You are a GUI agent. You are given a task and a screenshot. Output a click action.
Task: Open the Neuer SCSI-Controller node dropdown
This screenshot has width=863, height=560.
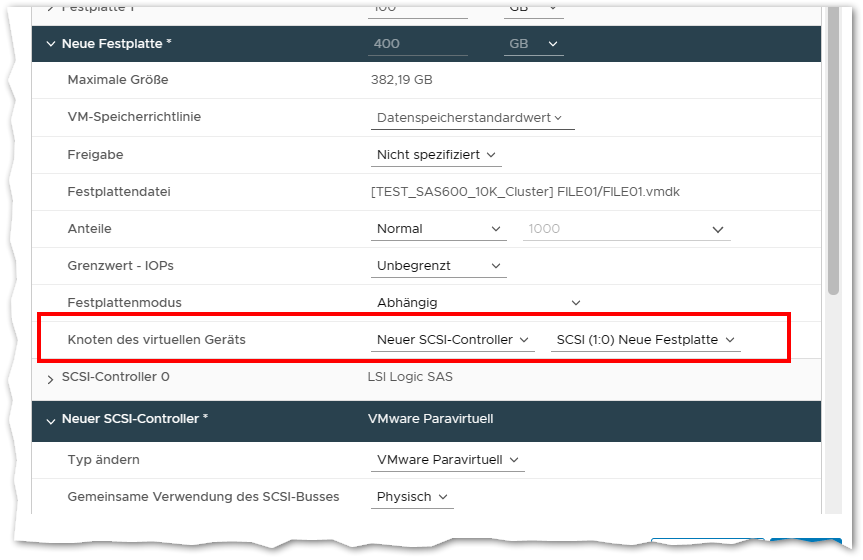453,340
